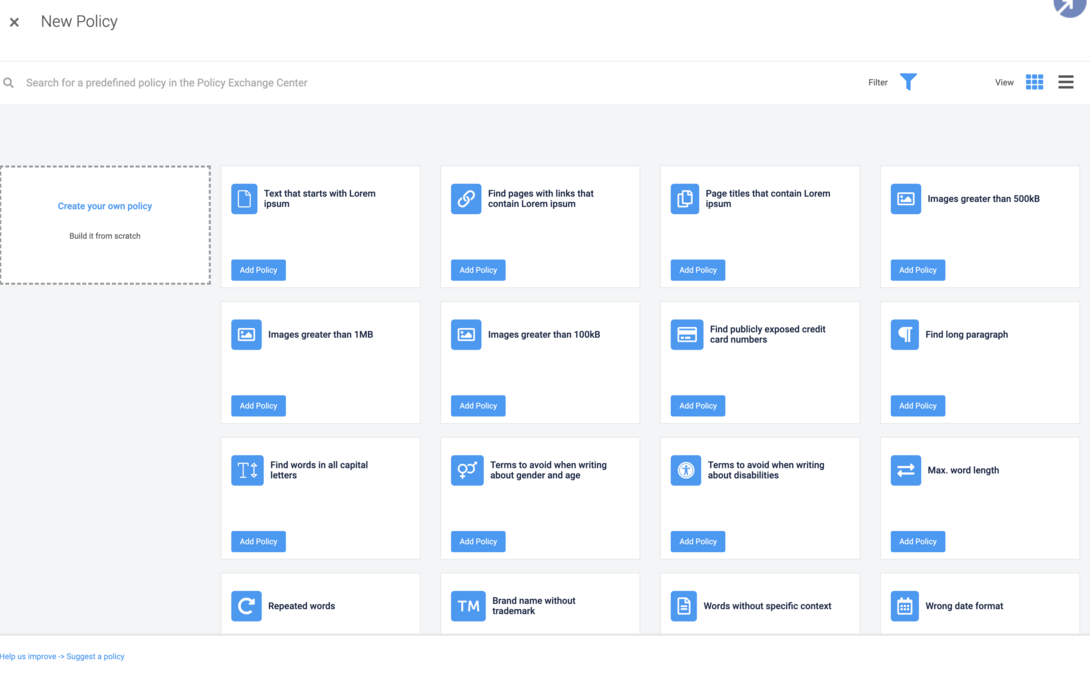
Task: Open the Suggest a policy link
Action: click(x=94, y=656)
